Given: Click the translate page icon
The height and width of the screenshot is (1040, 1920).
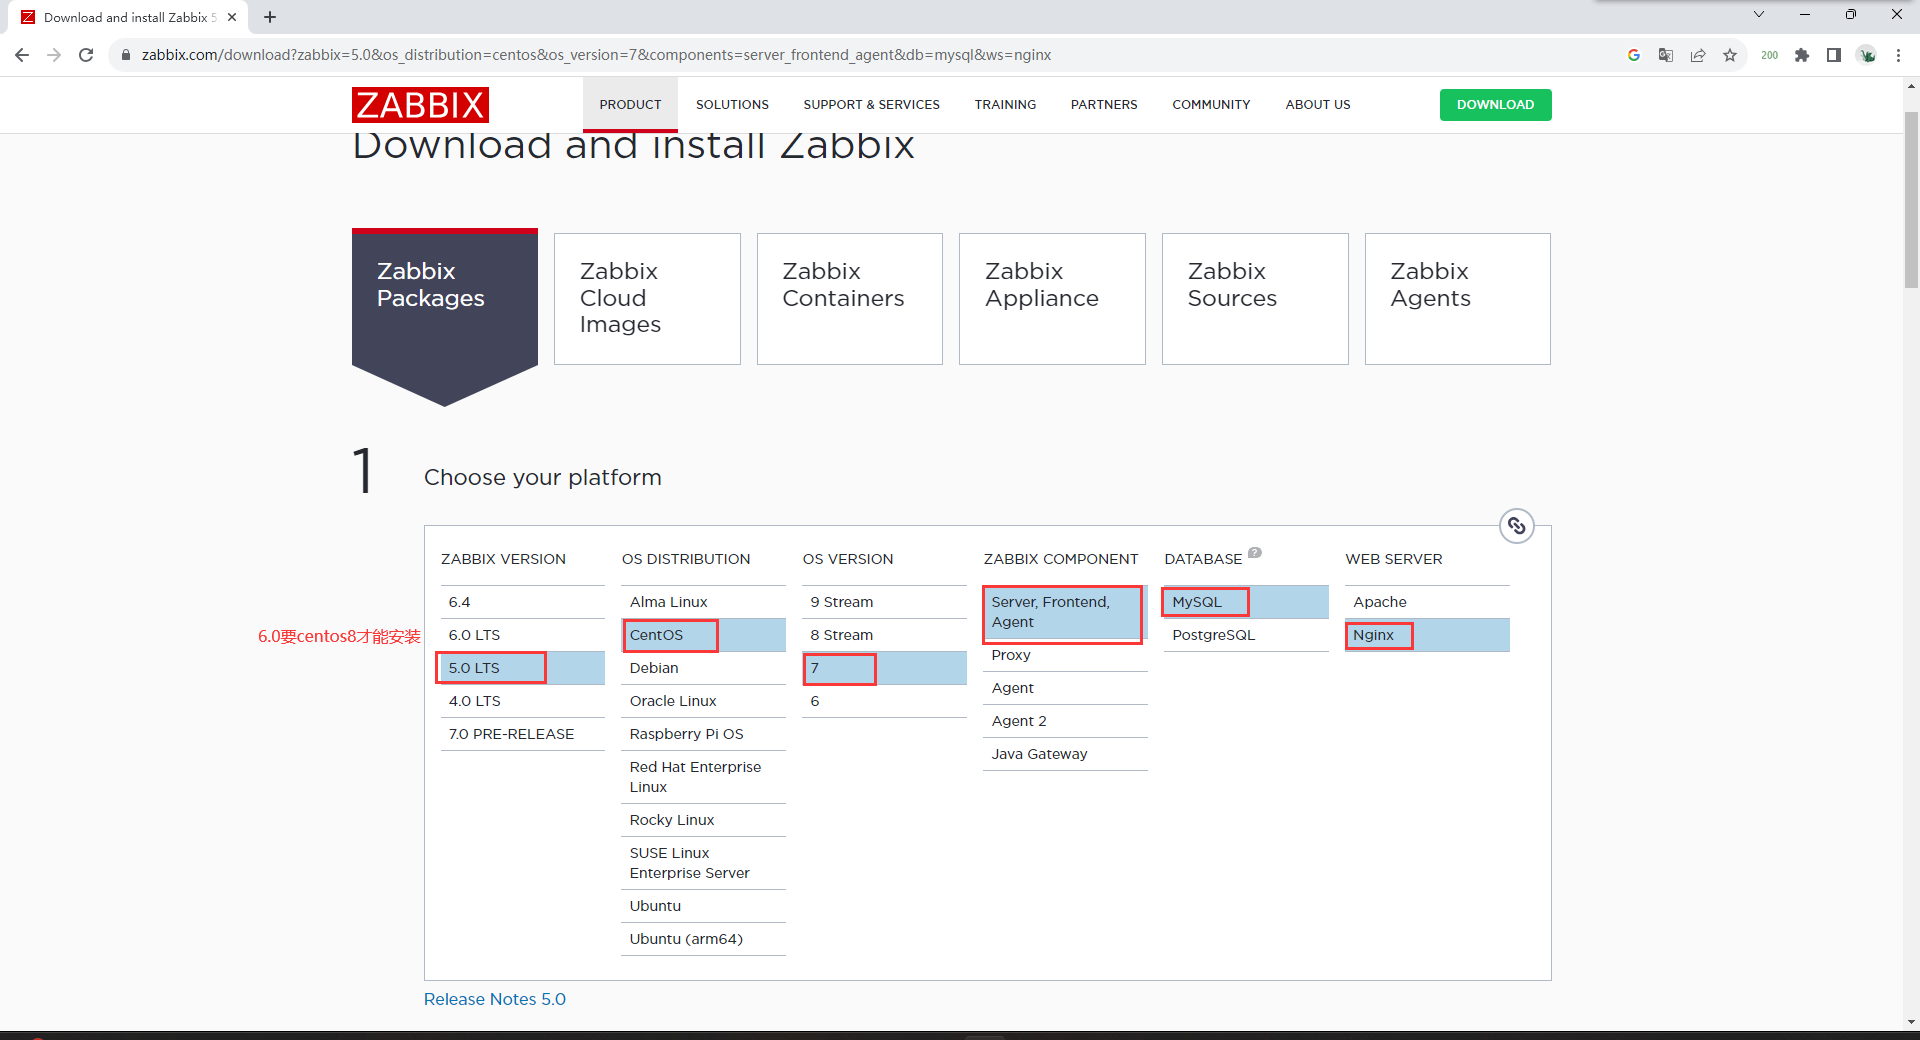Looking at the screenshot, I should click(x=1666, y=55).
